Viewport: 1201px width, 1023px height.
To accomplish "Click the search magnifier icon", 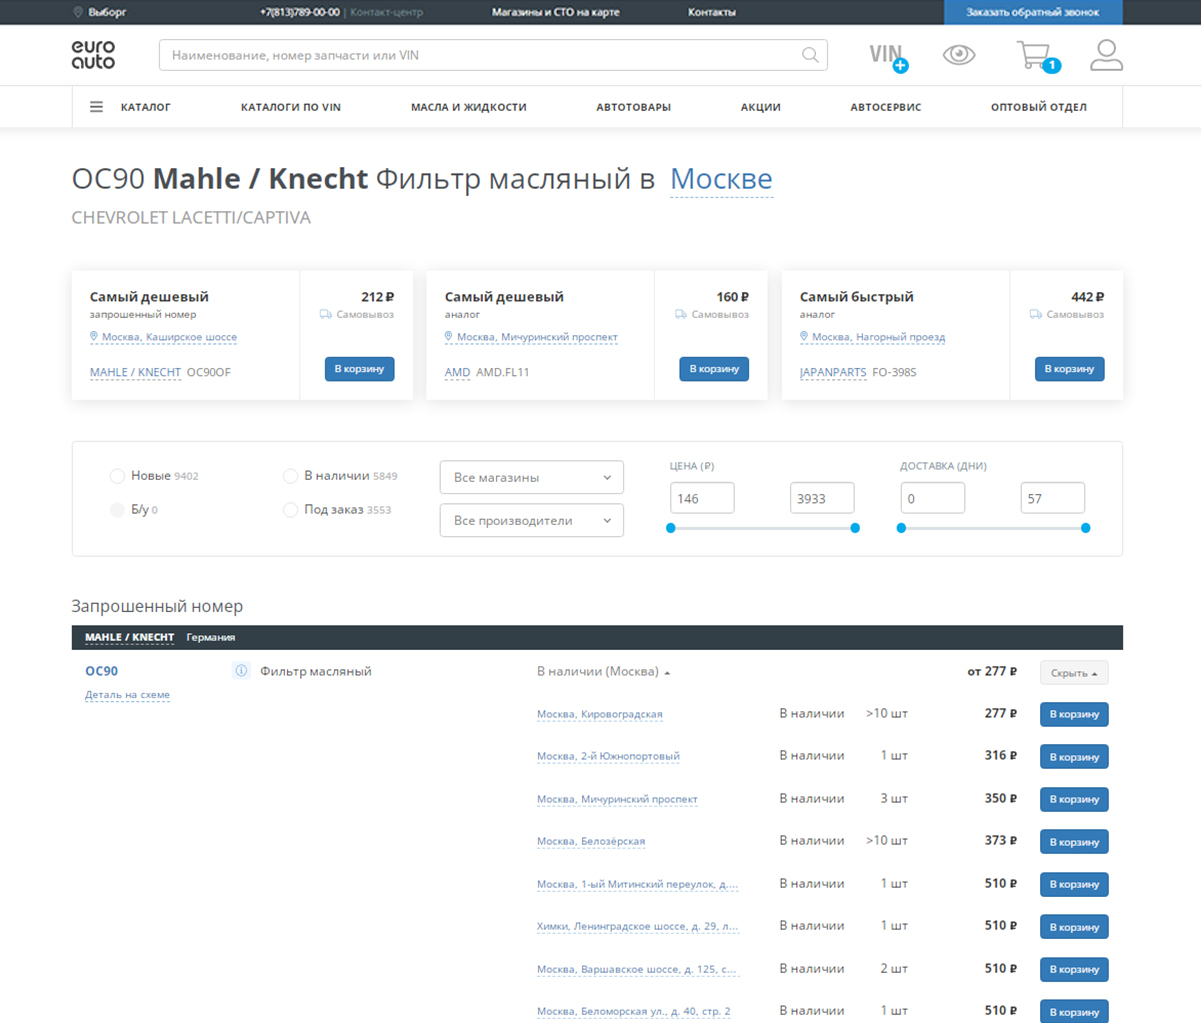I will click(810, 55).
